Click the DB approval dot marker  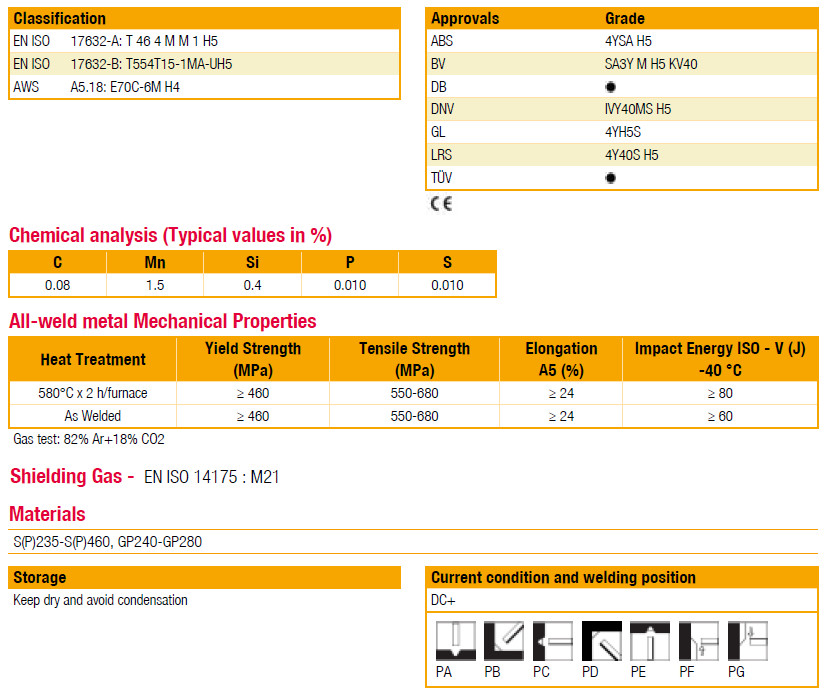pyautogui.click(x=610, y=87)
